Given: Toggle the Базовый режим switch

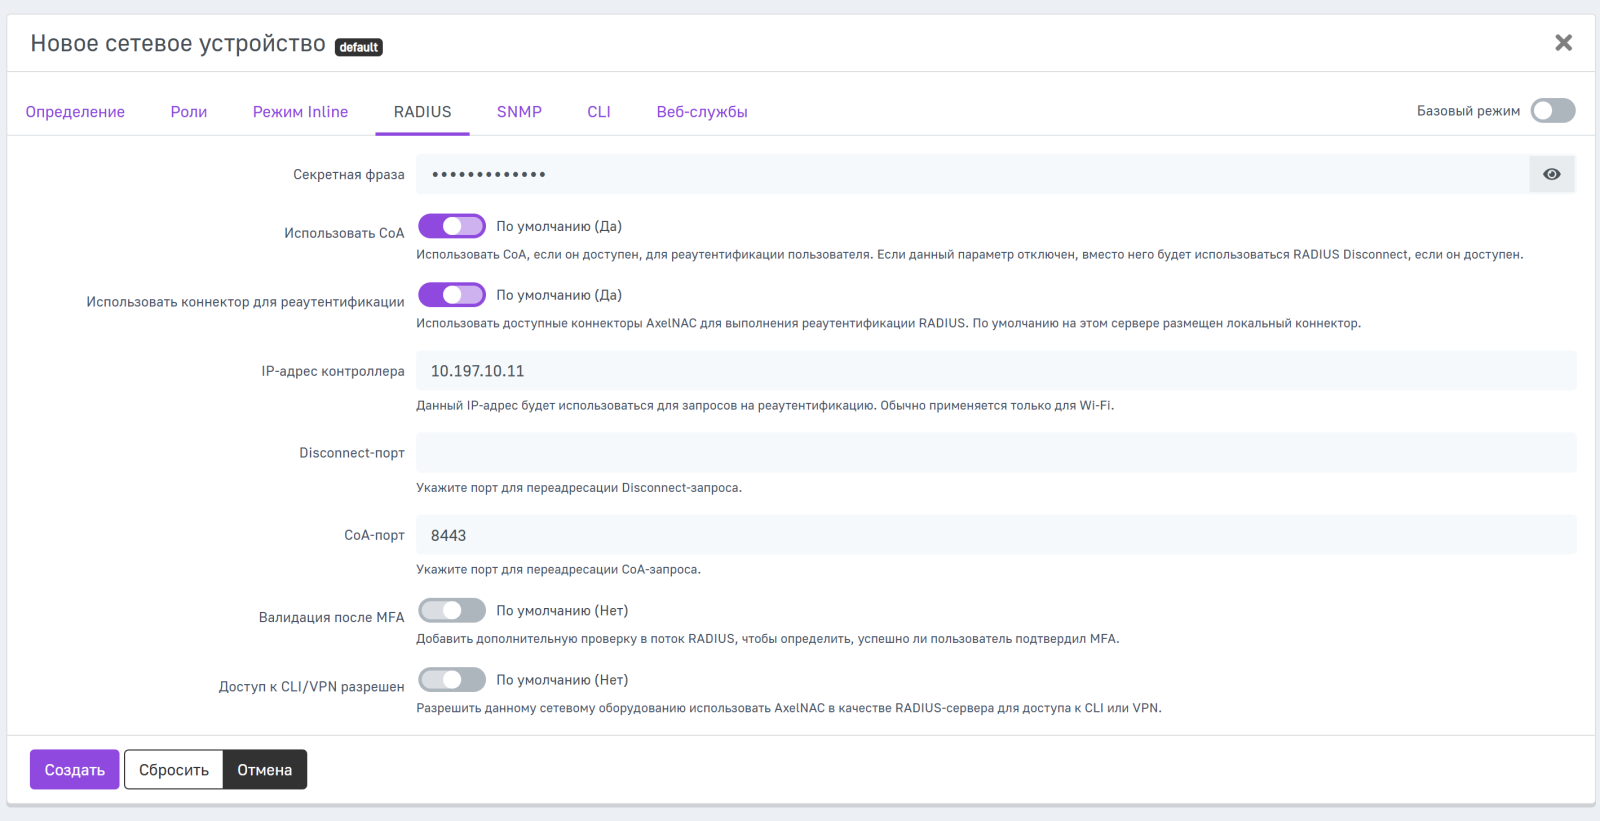Looking at the screenshot, I should coord(1552,111).
